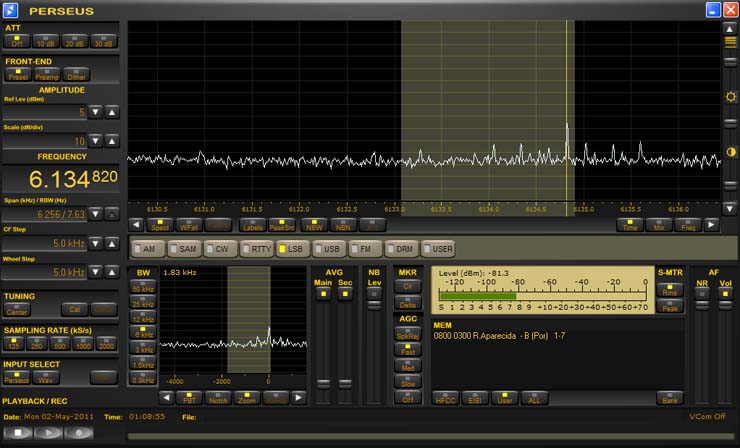This screenshot has height=448, width=740.
Task: Toggle the Presel front-end filter
Action: click(18, 75)
